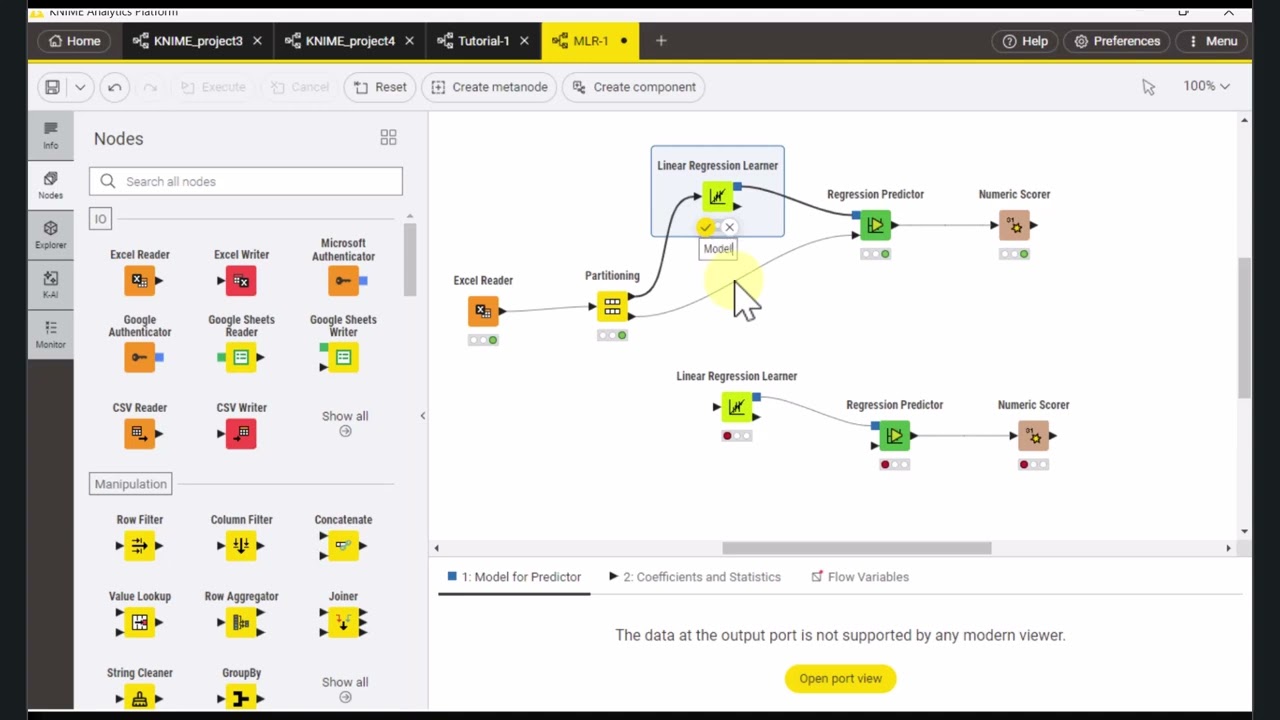The width and height of the screenshot is (1280, 720).
Task: Toggle node list grid view icon
Action: point(388,137)
